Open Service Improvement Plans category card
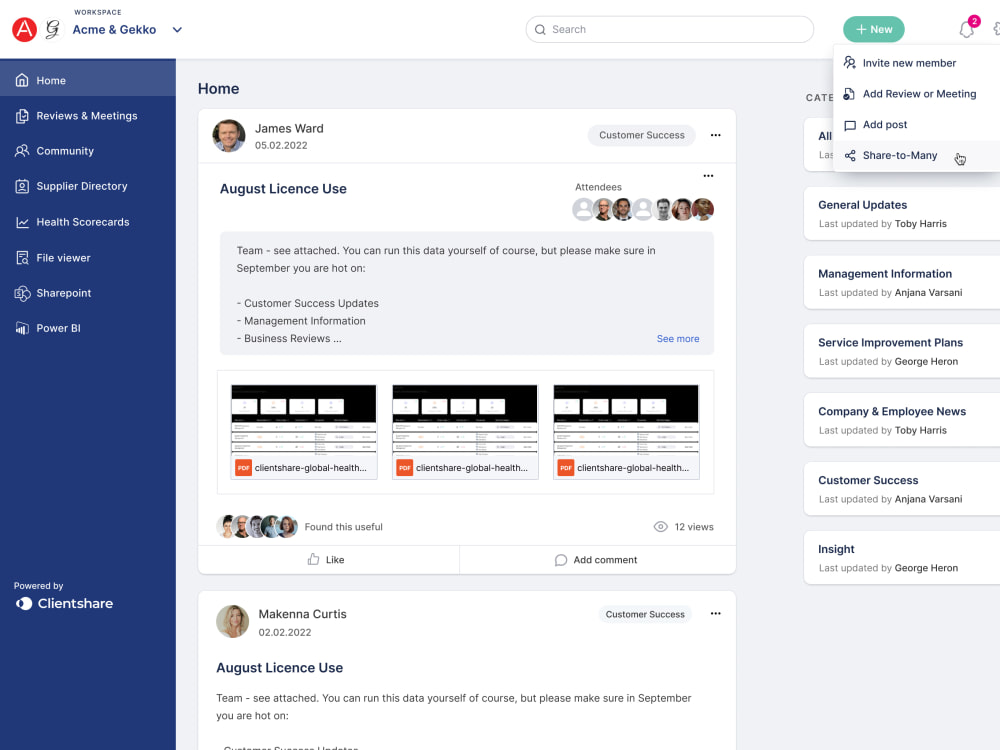Screen dimensions: 1000x750 (x=902, y=351)
